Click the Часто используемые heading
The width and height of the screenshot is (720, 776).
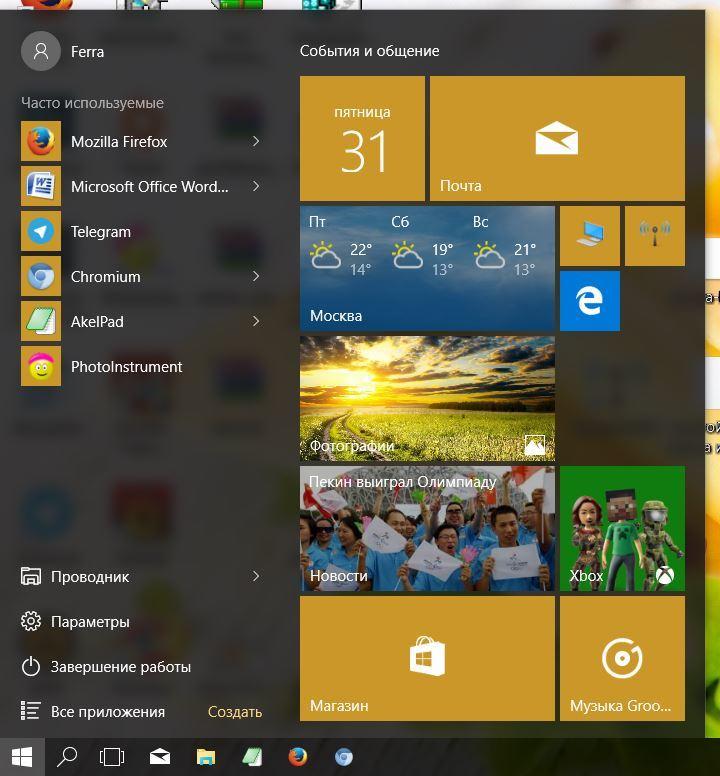click(93, 103)
